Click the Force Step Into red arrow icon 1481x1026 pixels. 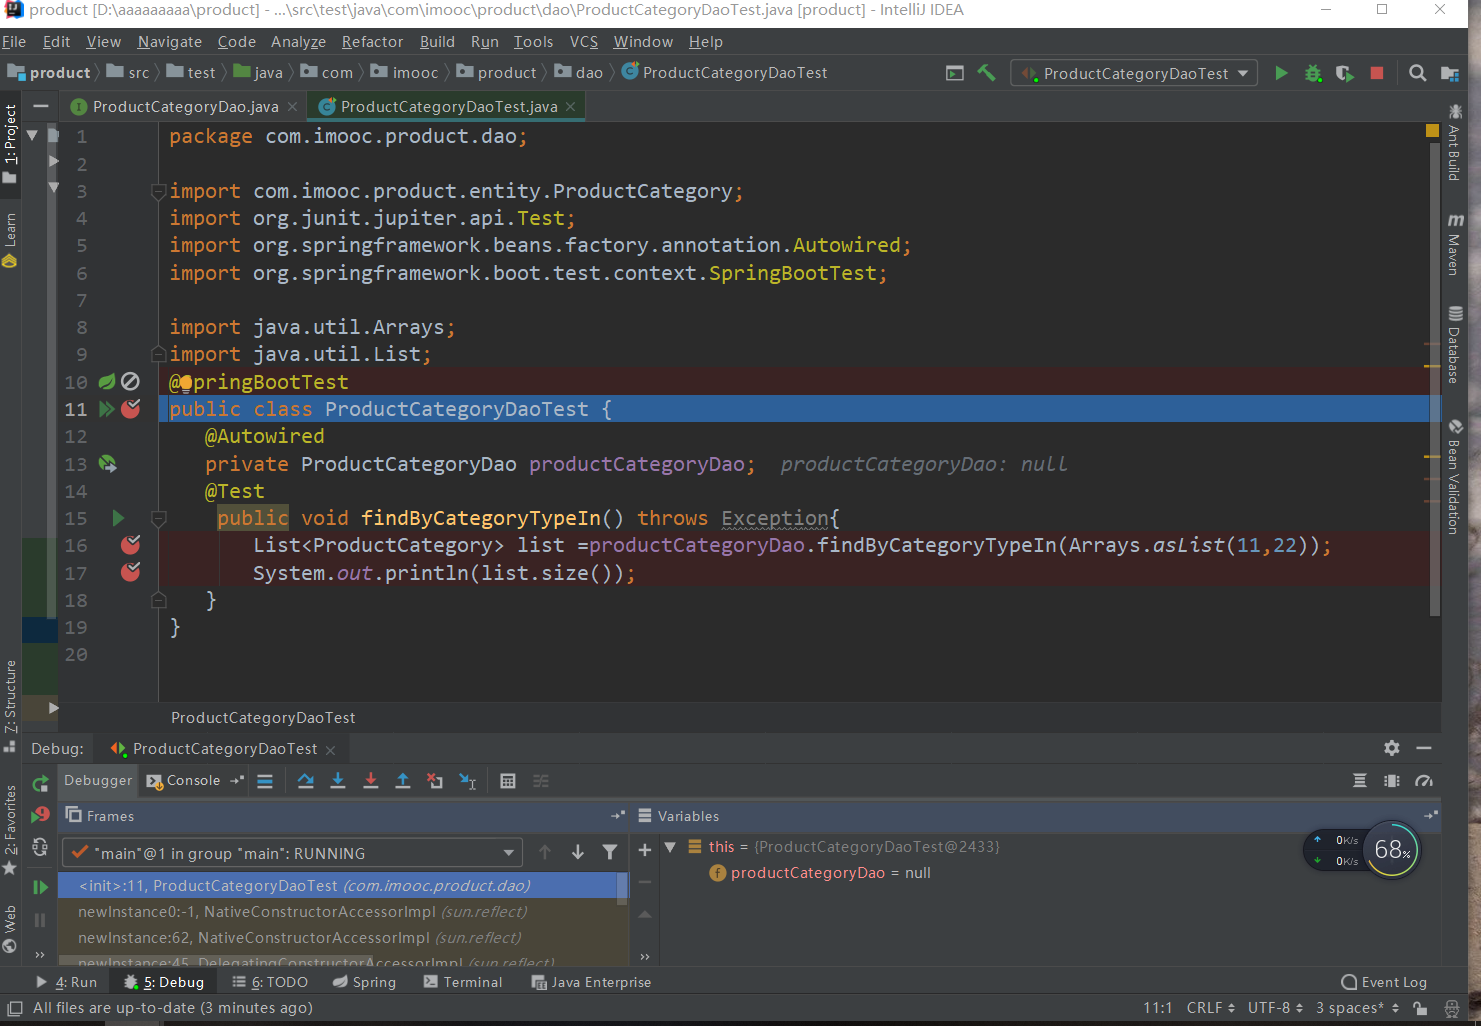370,781
